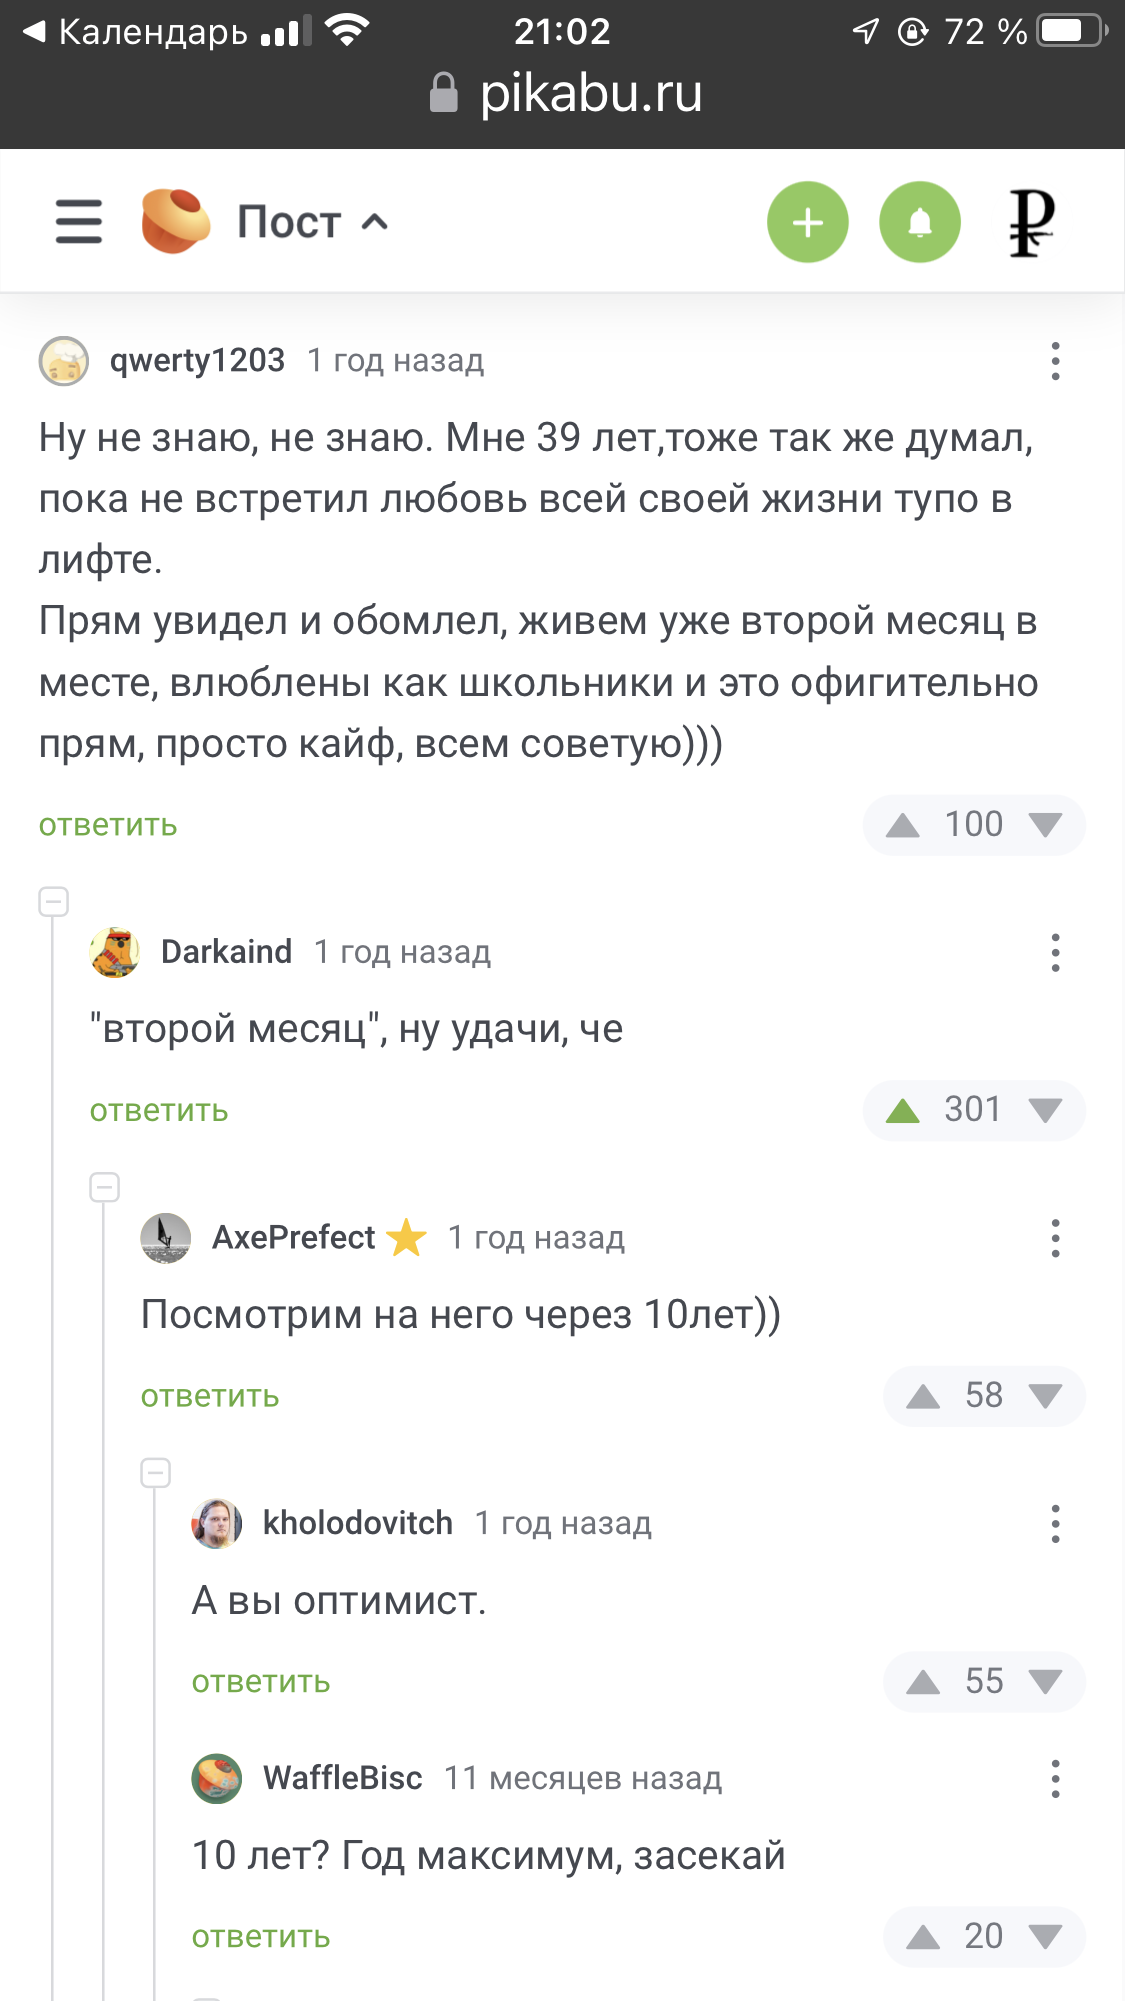Open options menu for qwerty1203's comment
This screenshot has height=2001, width=1125.
point(1055,361)
